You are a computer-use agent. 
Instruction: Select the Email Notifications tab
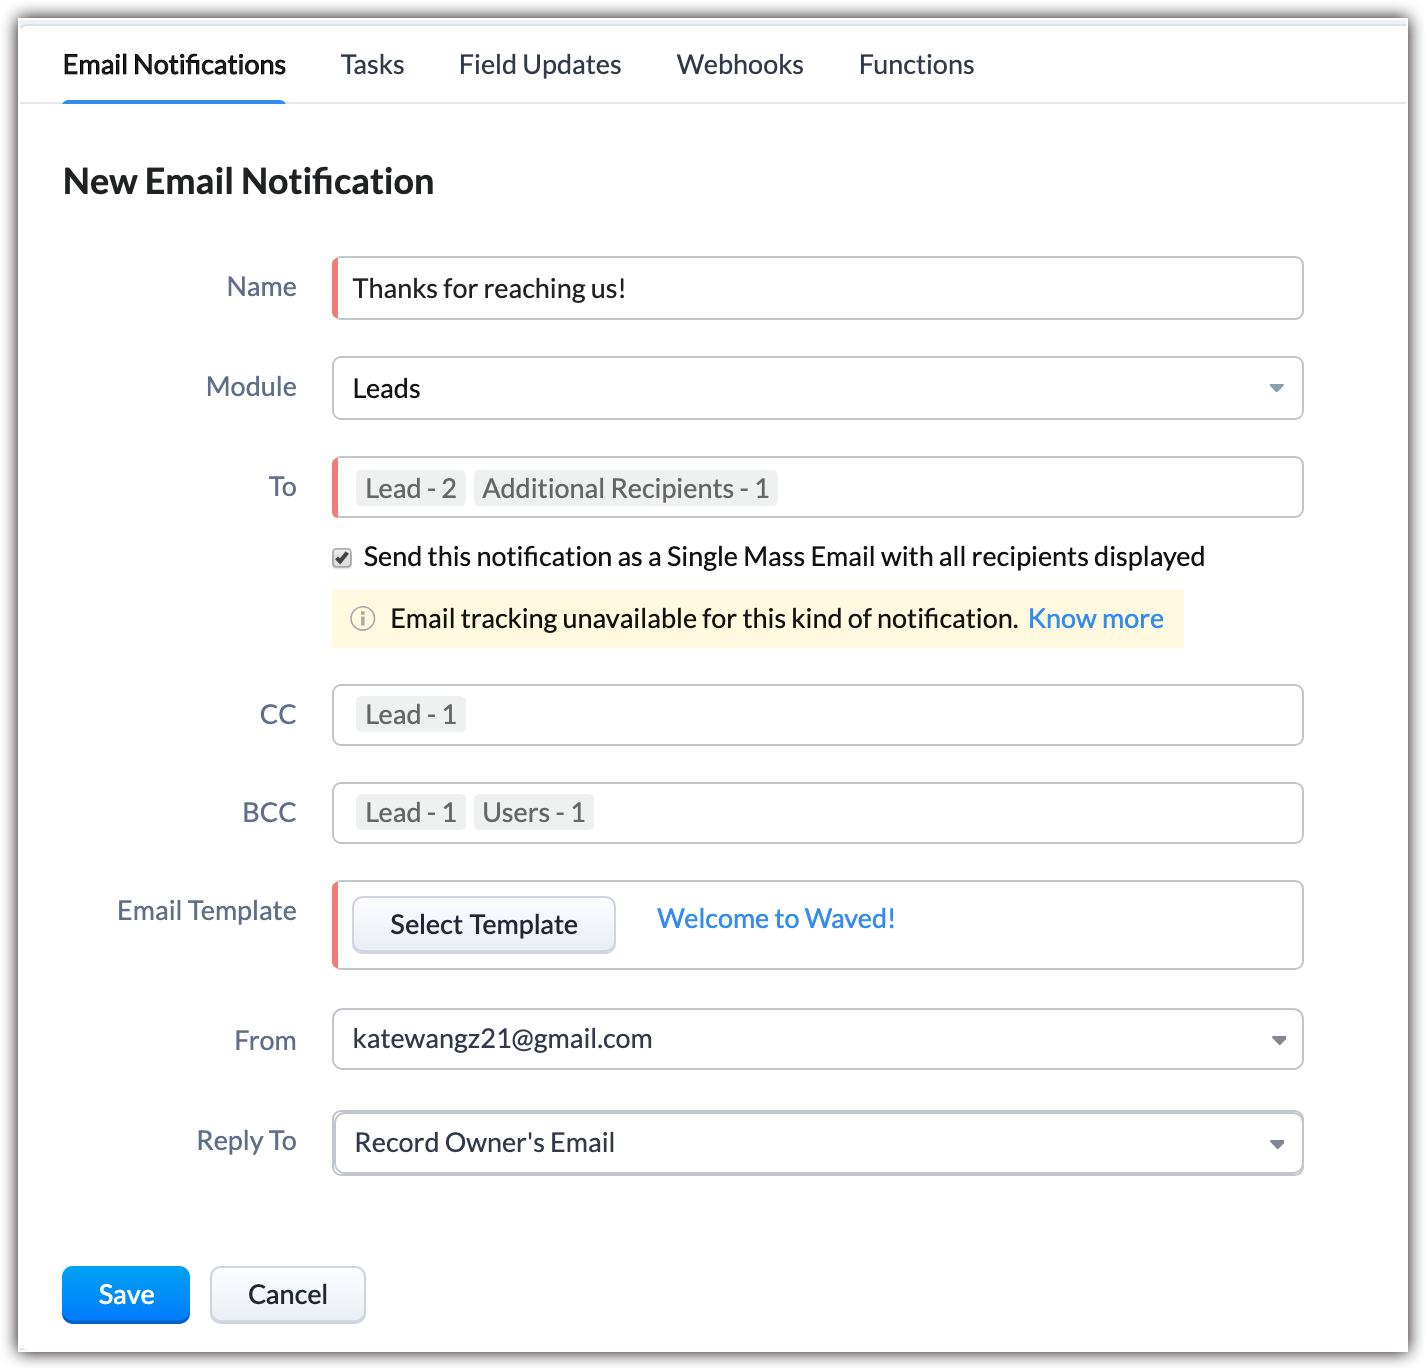click(174, 65)
